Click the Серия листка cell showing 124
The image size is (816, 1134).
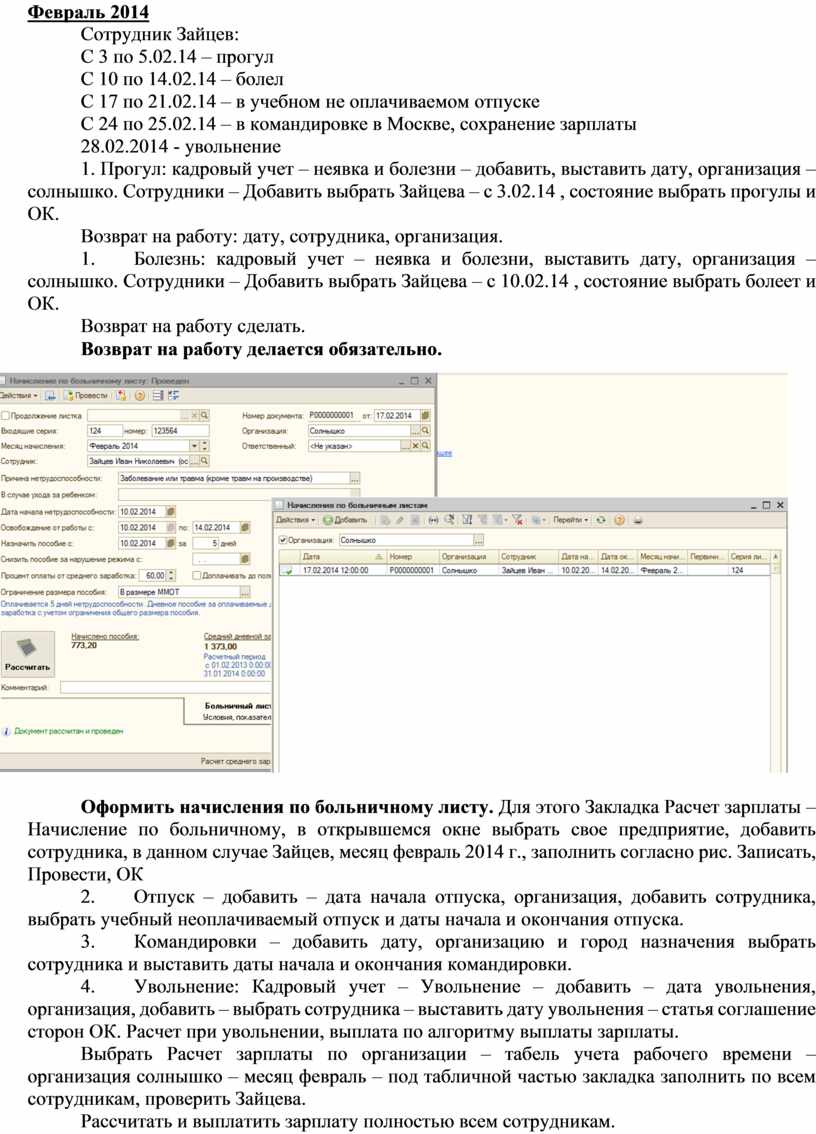click(x=749, y=571)
